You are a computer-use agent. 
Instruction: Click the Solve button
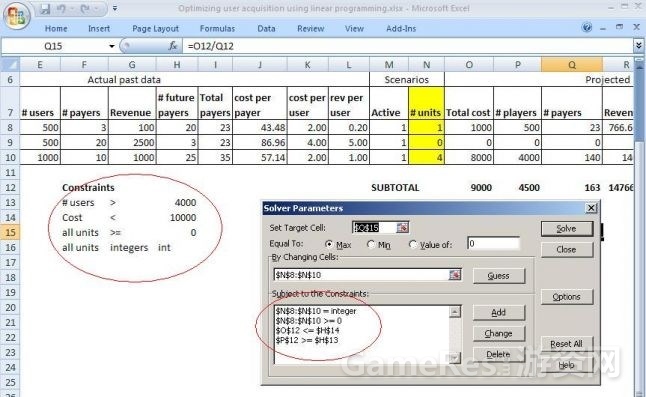point(566,229)
